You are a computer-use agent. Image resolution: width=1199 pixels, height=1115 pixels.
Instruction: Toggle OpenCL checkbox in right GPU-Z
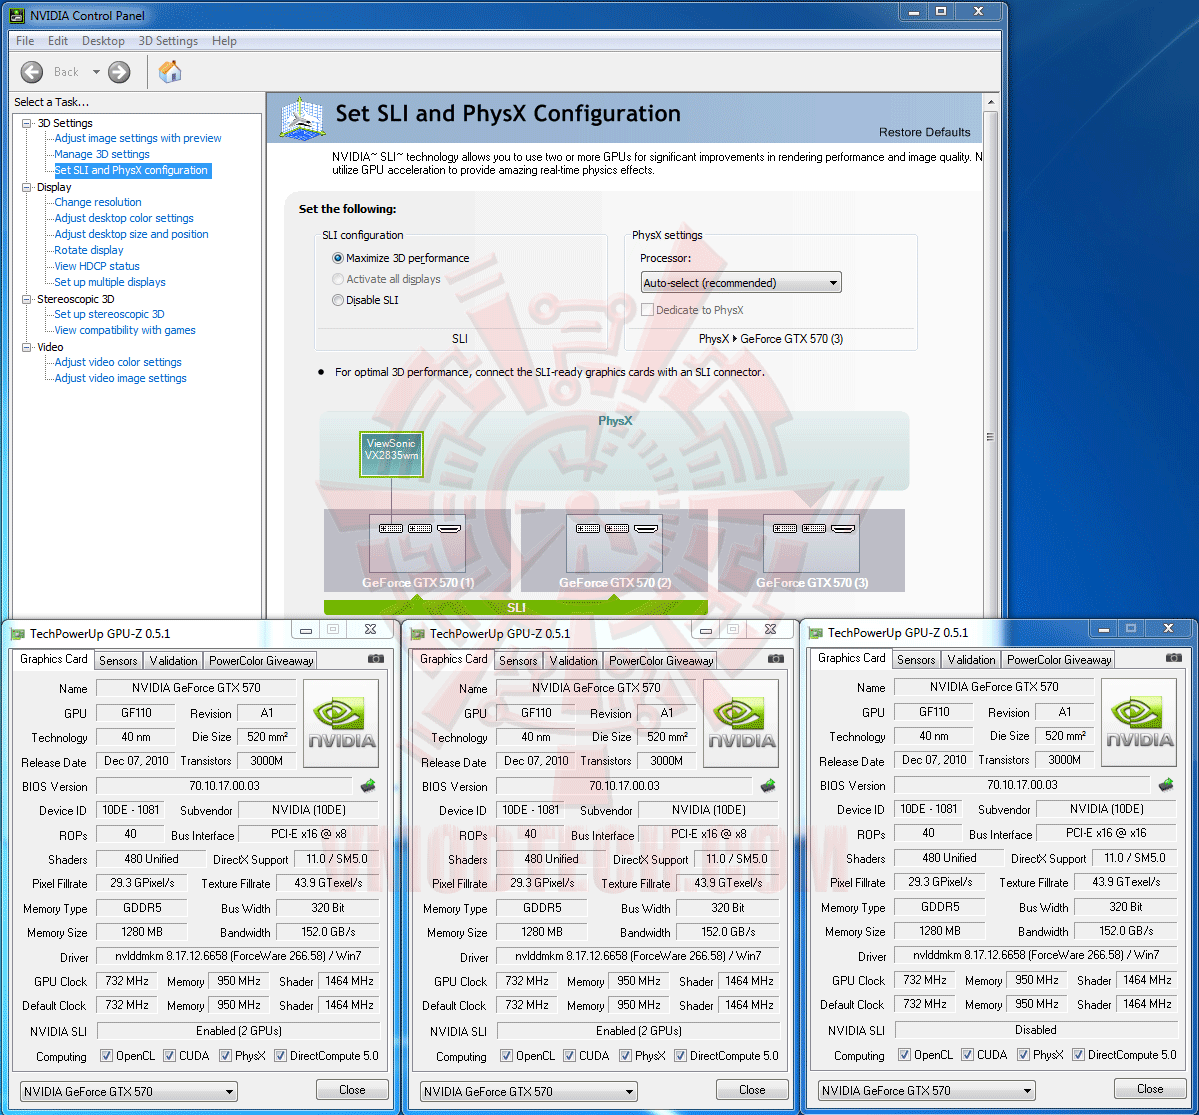[x=905, y=1055]
